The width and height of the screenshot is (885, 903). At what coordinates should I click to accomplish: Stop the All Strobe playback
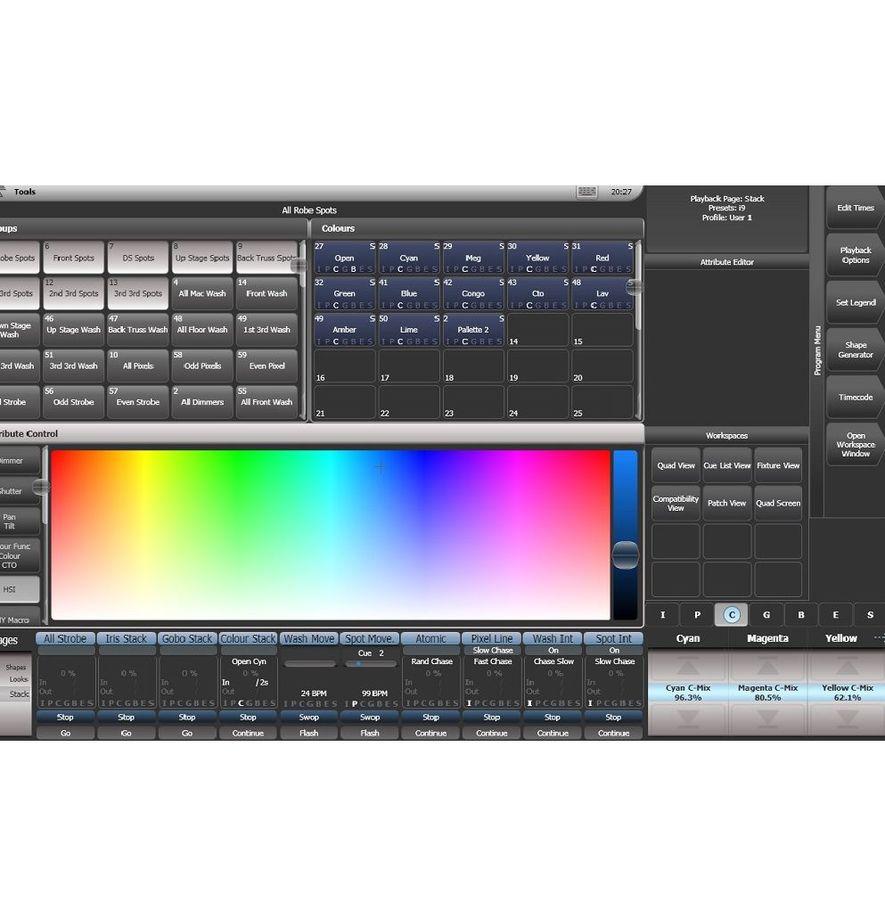click(65, 718)
